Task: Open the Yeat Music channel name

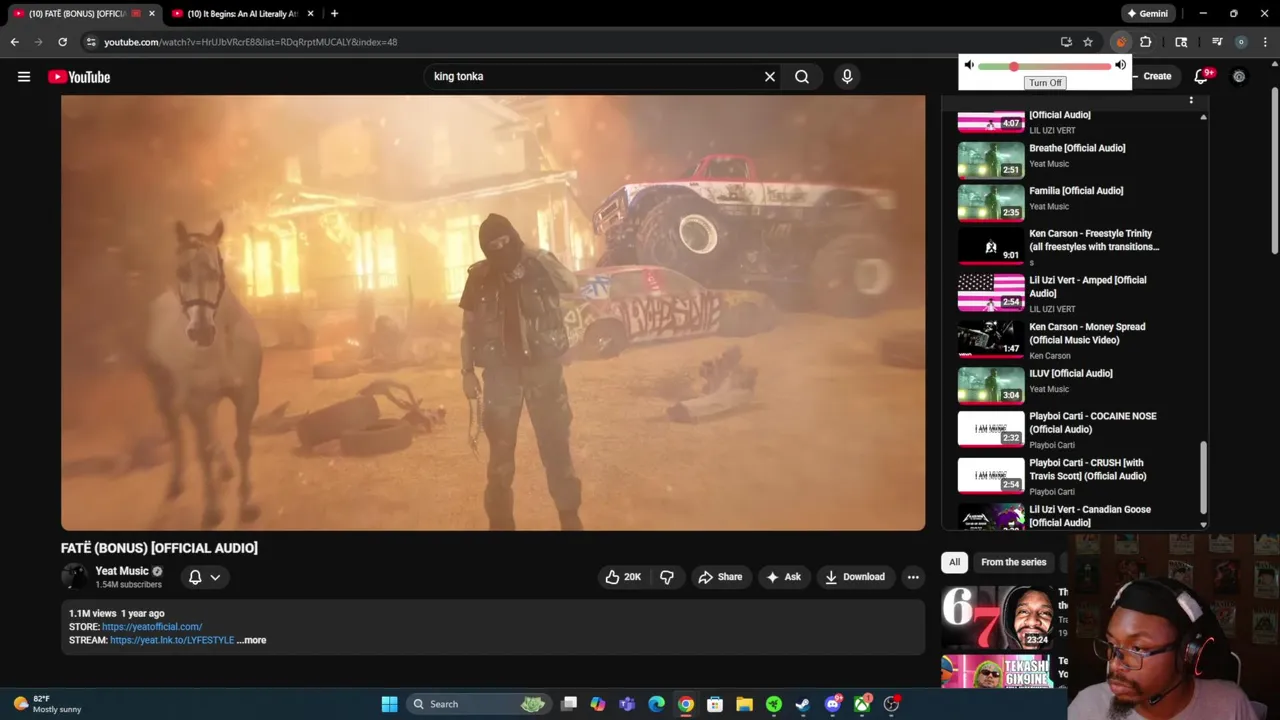Action: pos(122,571)
